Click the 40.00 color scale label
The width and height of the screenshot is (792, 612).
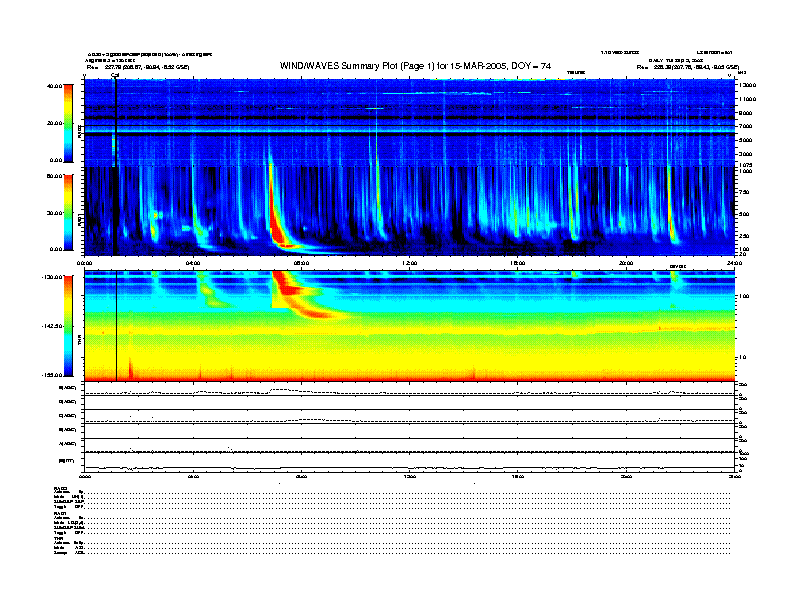54,86
